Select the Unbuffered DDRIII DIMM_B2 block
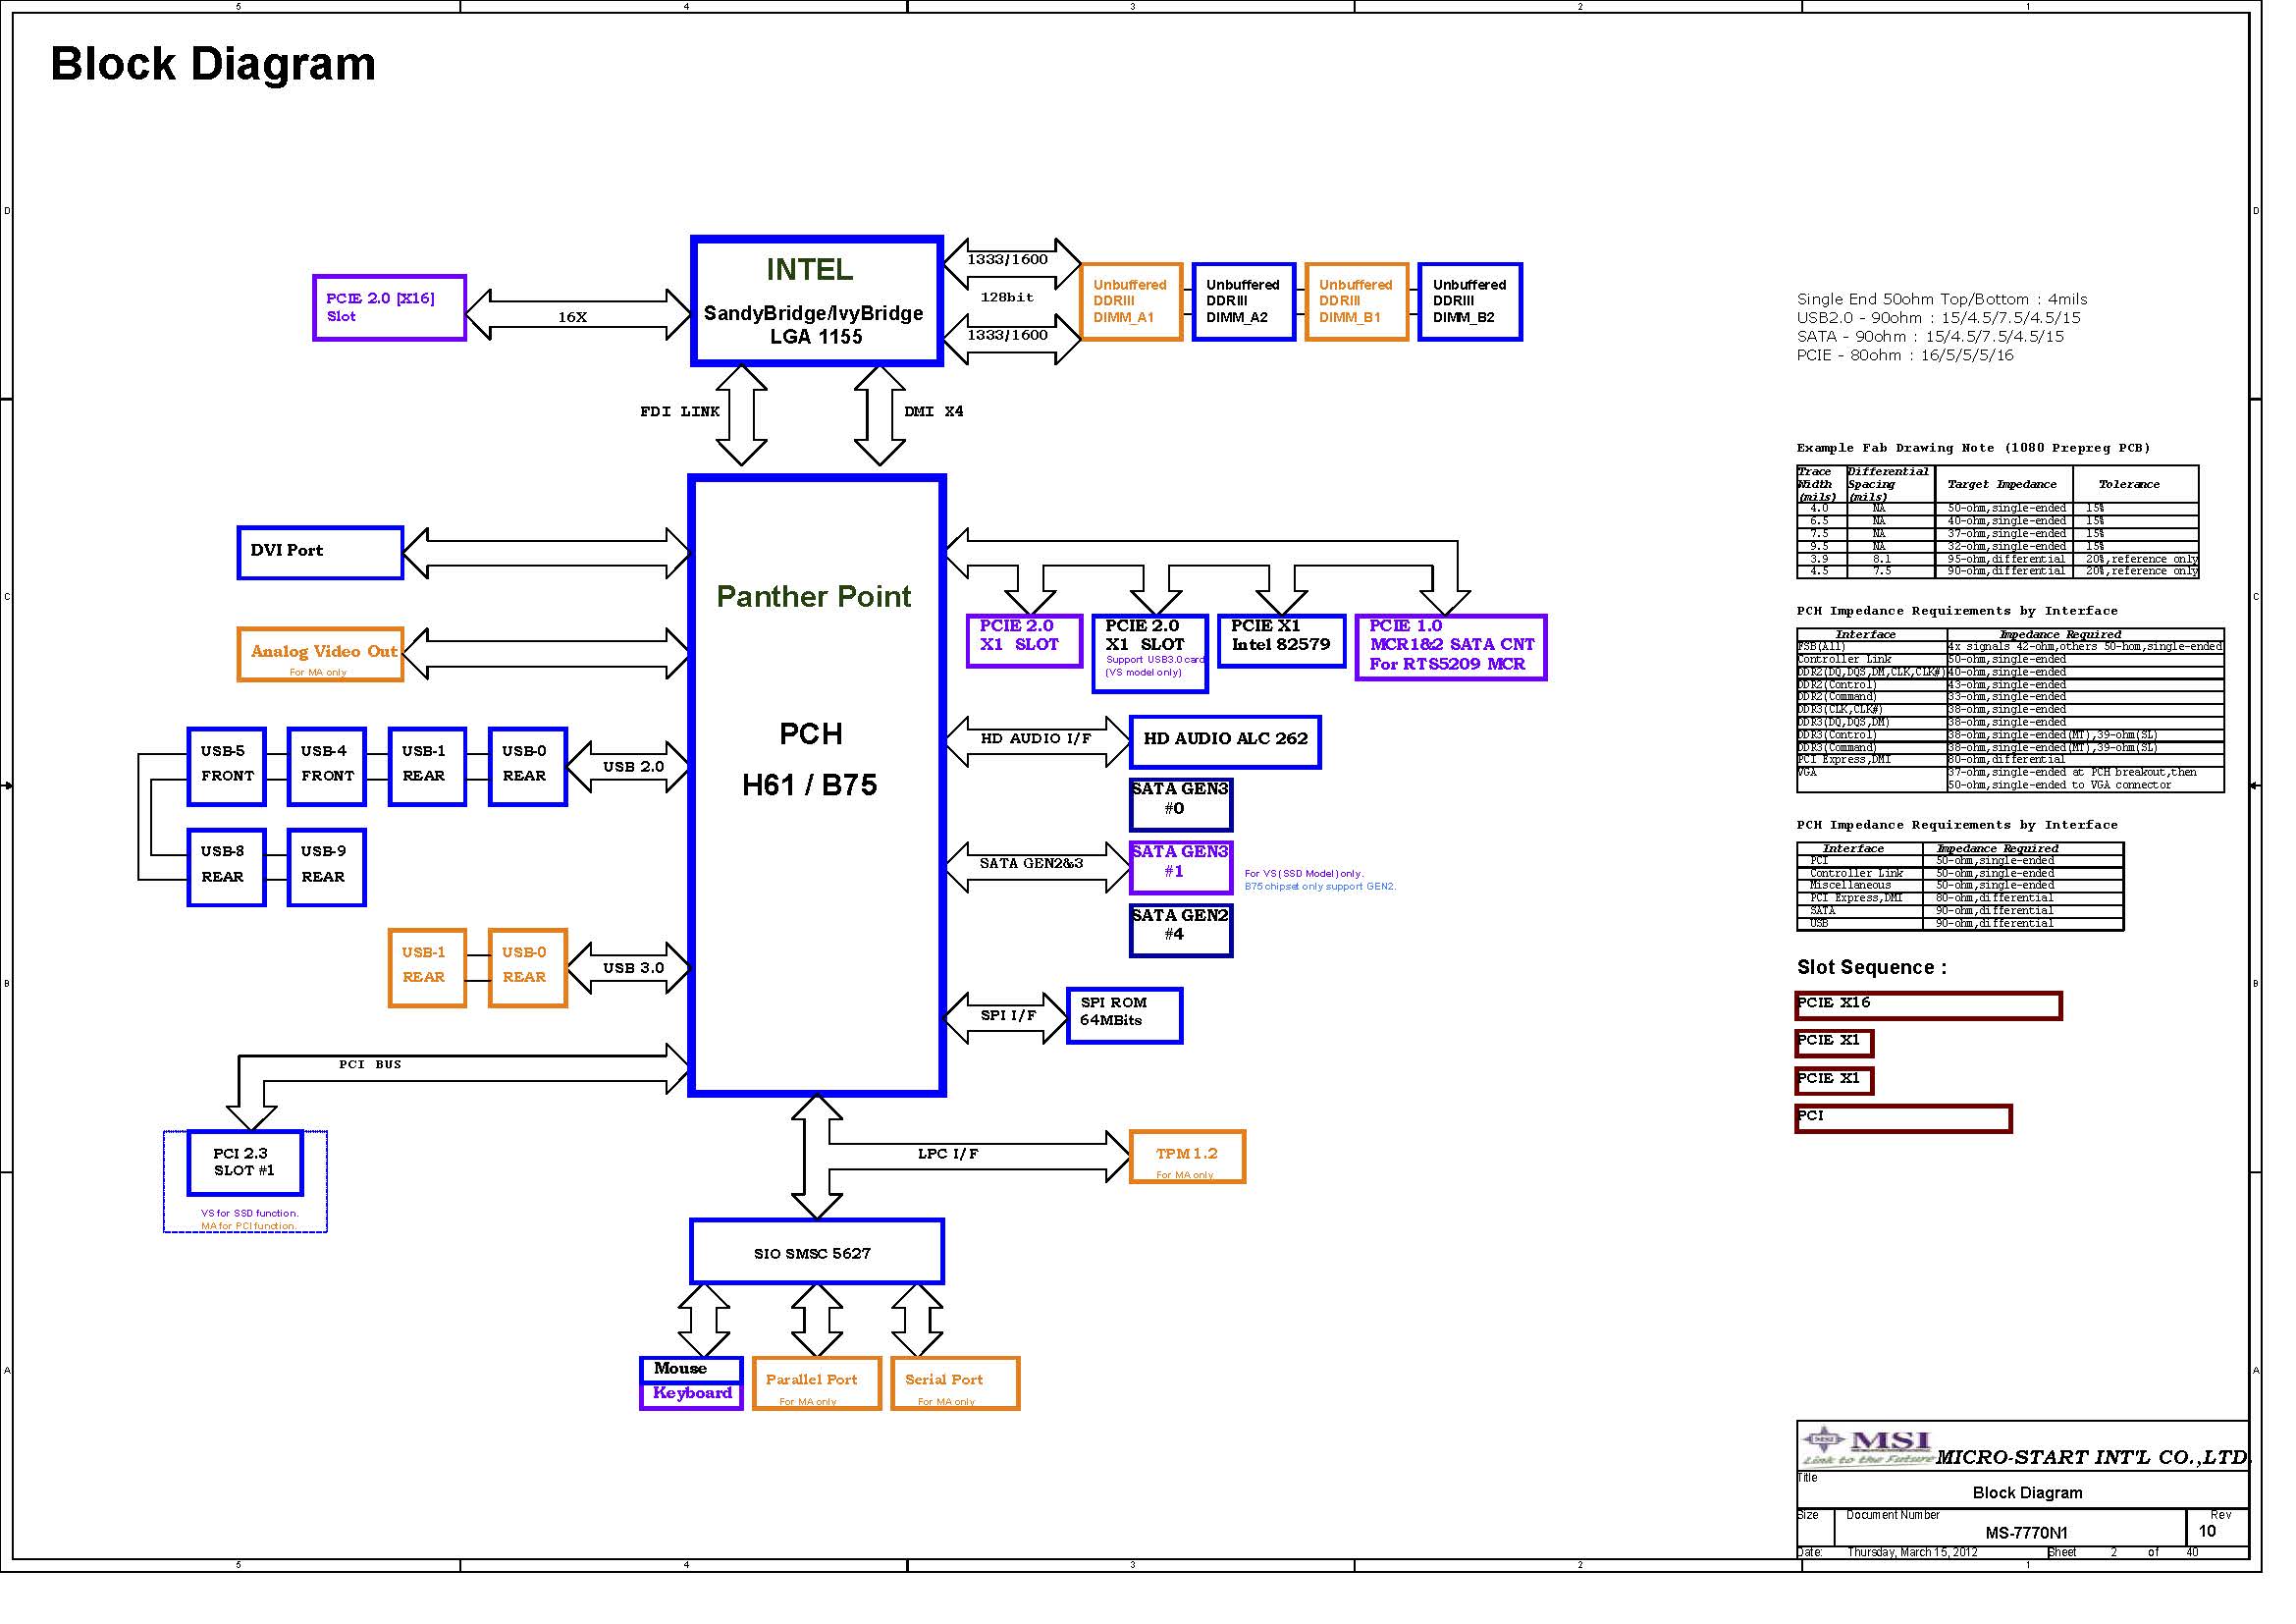This screenshot has width=2296, height=1624. pos(1470,302)
